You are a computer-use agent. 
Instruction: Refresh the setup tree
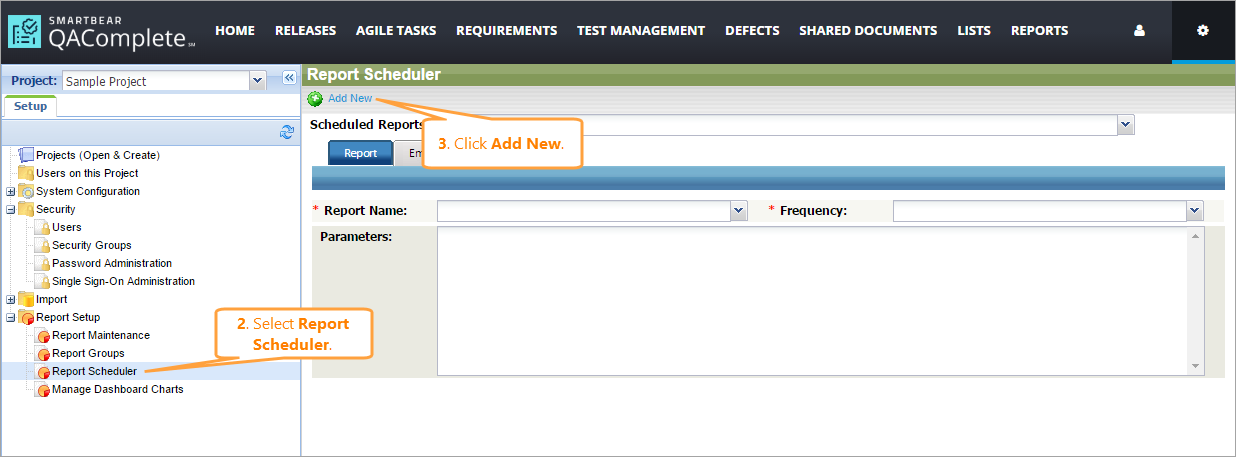(287, 132)
